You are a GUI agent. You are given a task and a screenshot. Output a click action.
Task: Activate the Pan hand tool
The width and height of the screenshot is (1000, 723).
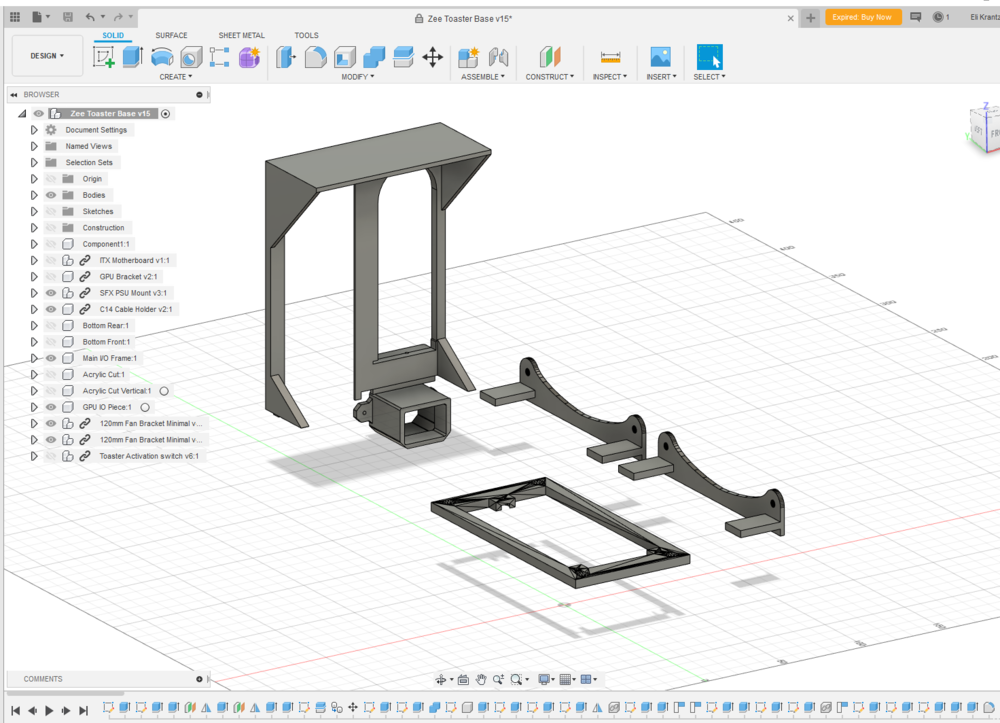[481, 679]
